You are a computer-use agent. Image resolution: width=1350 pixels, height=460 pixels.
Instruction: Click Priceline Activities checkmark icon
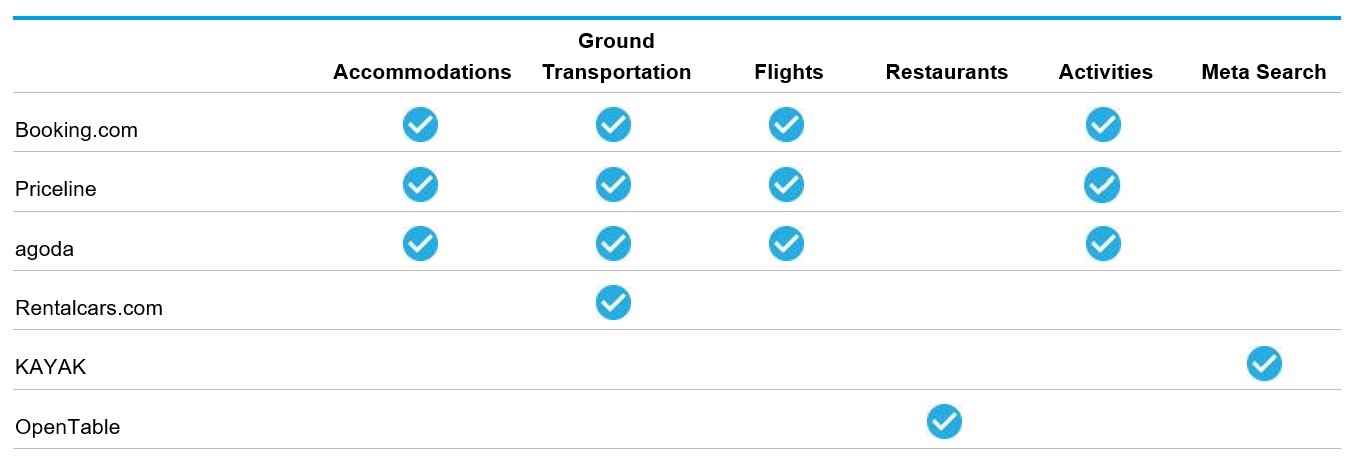point(1103,185)
